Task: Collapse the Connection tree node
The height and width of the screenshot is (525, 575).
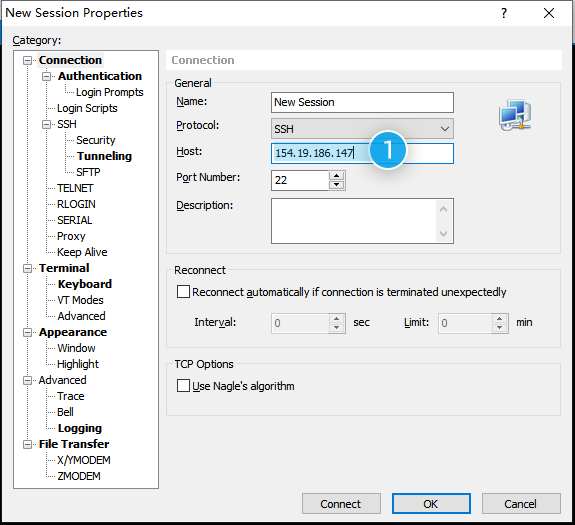Action: (x=28, y=60)
